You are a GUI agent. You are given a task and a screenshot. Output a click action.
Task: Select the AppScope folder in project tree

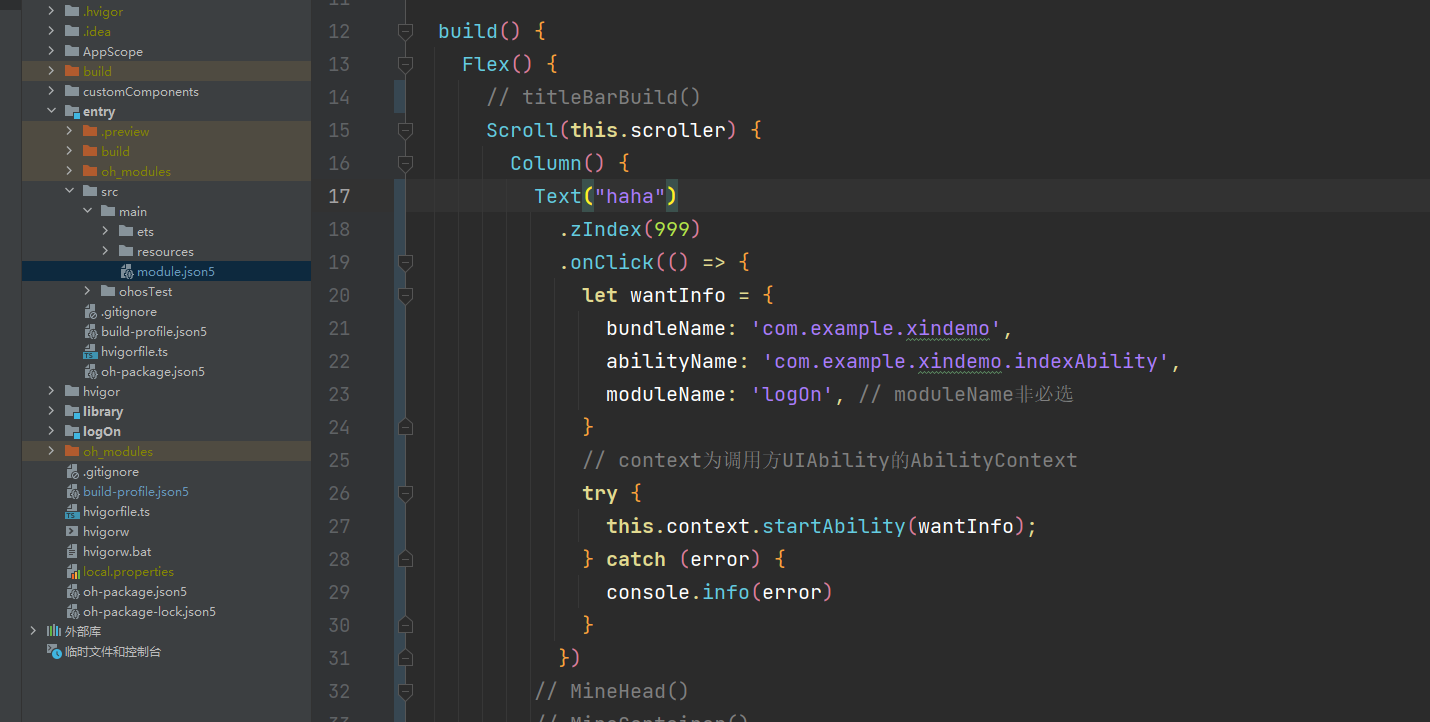pyautogui.click(x=112, y=52)
